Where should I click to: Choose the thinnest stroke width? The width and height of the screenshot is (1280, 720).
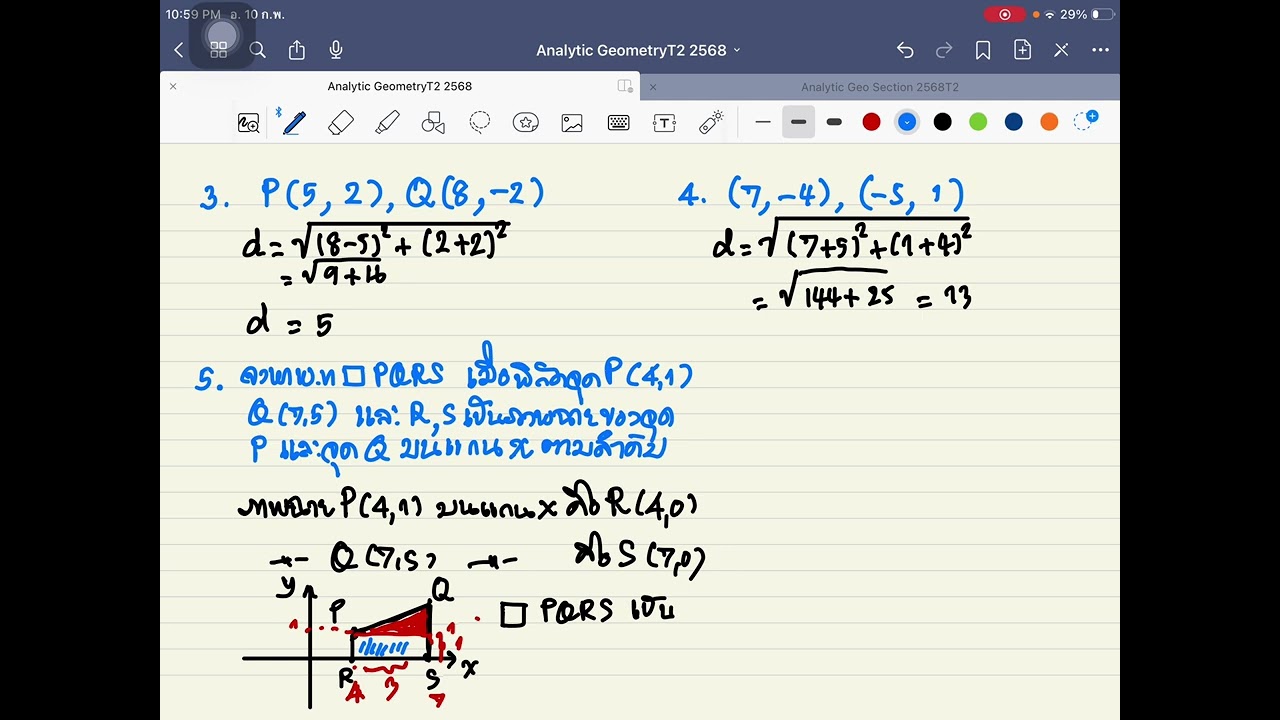tap(763, 122)
